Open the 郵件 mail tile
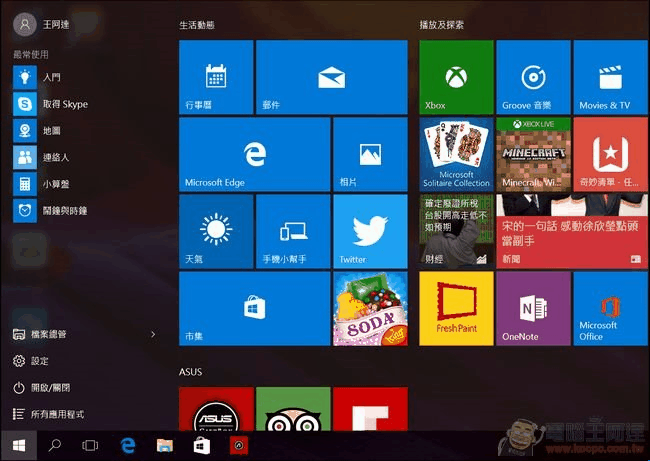 pos(332,77)
